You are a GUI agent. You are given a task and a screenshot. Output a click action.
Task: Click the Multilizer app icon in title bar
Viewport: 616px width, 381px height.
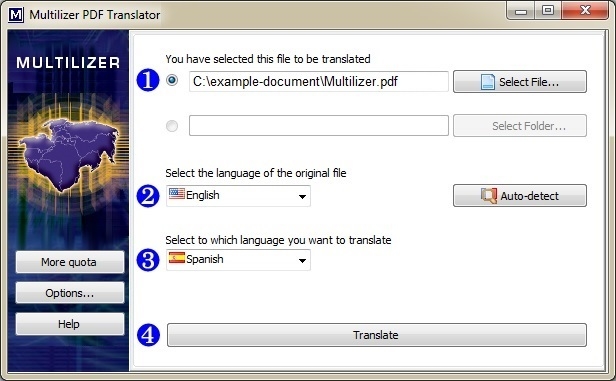tap(16, 15)
